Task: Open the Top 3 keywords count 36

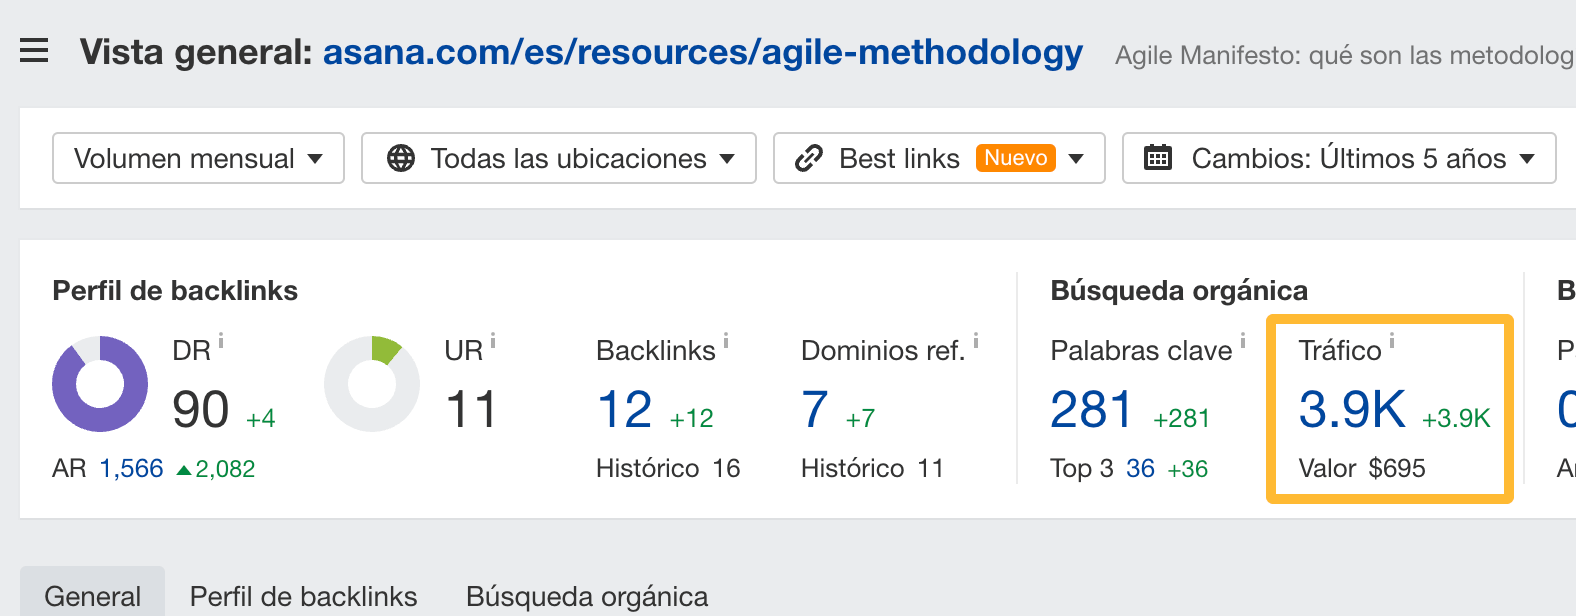Action: pos(1140,468)
